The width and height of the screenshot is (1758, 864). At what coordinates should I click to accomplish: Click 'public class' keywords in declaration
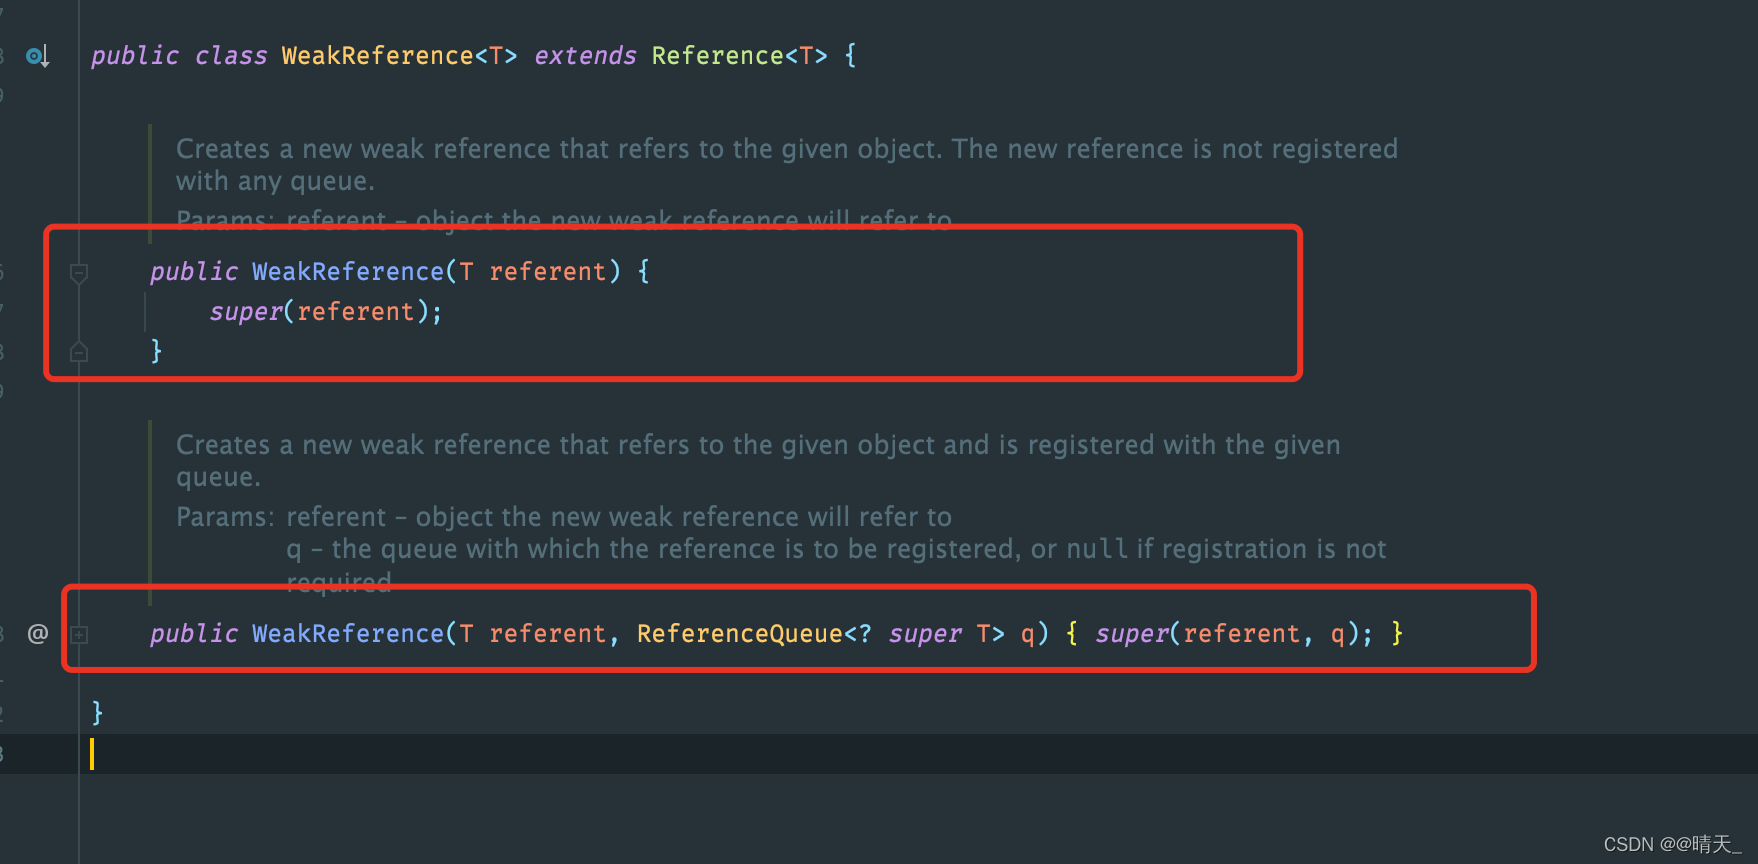tap(179, 56)
